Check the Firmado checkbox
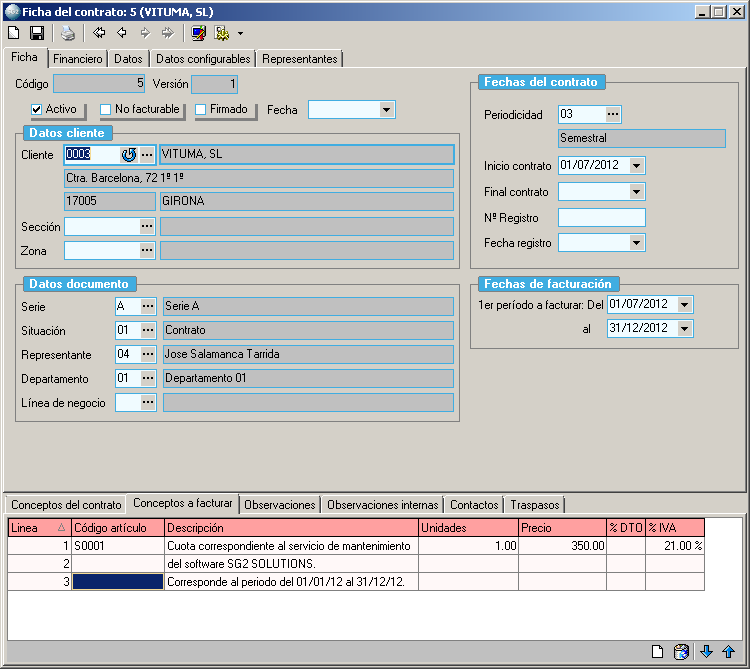The image size is (750, 669). pos(200,110)
